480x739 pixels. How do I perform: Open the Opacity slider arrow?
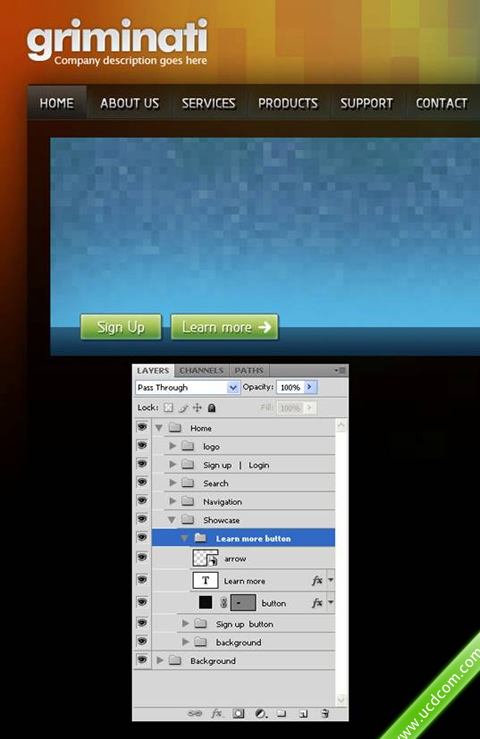pyautogui.click(x=310, y=387)
